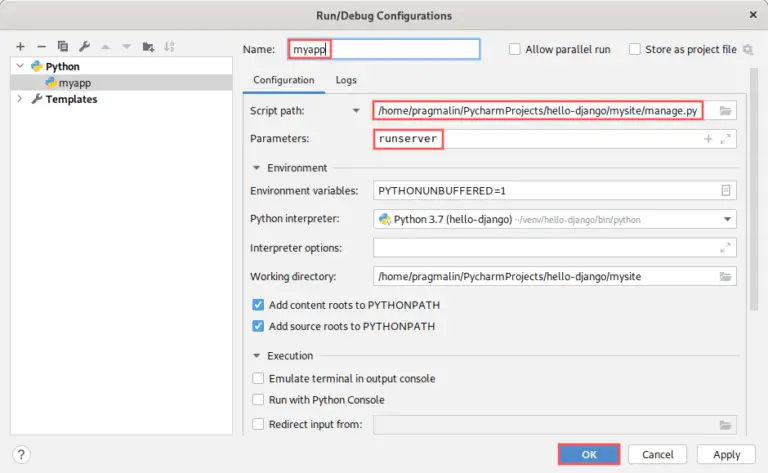768x473 pixels.
Task: Move configuration down with the down arrow
Action: point(126,47)
